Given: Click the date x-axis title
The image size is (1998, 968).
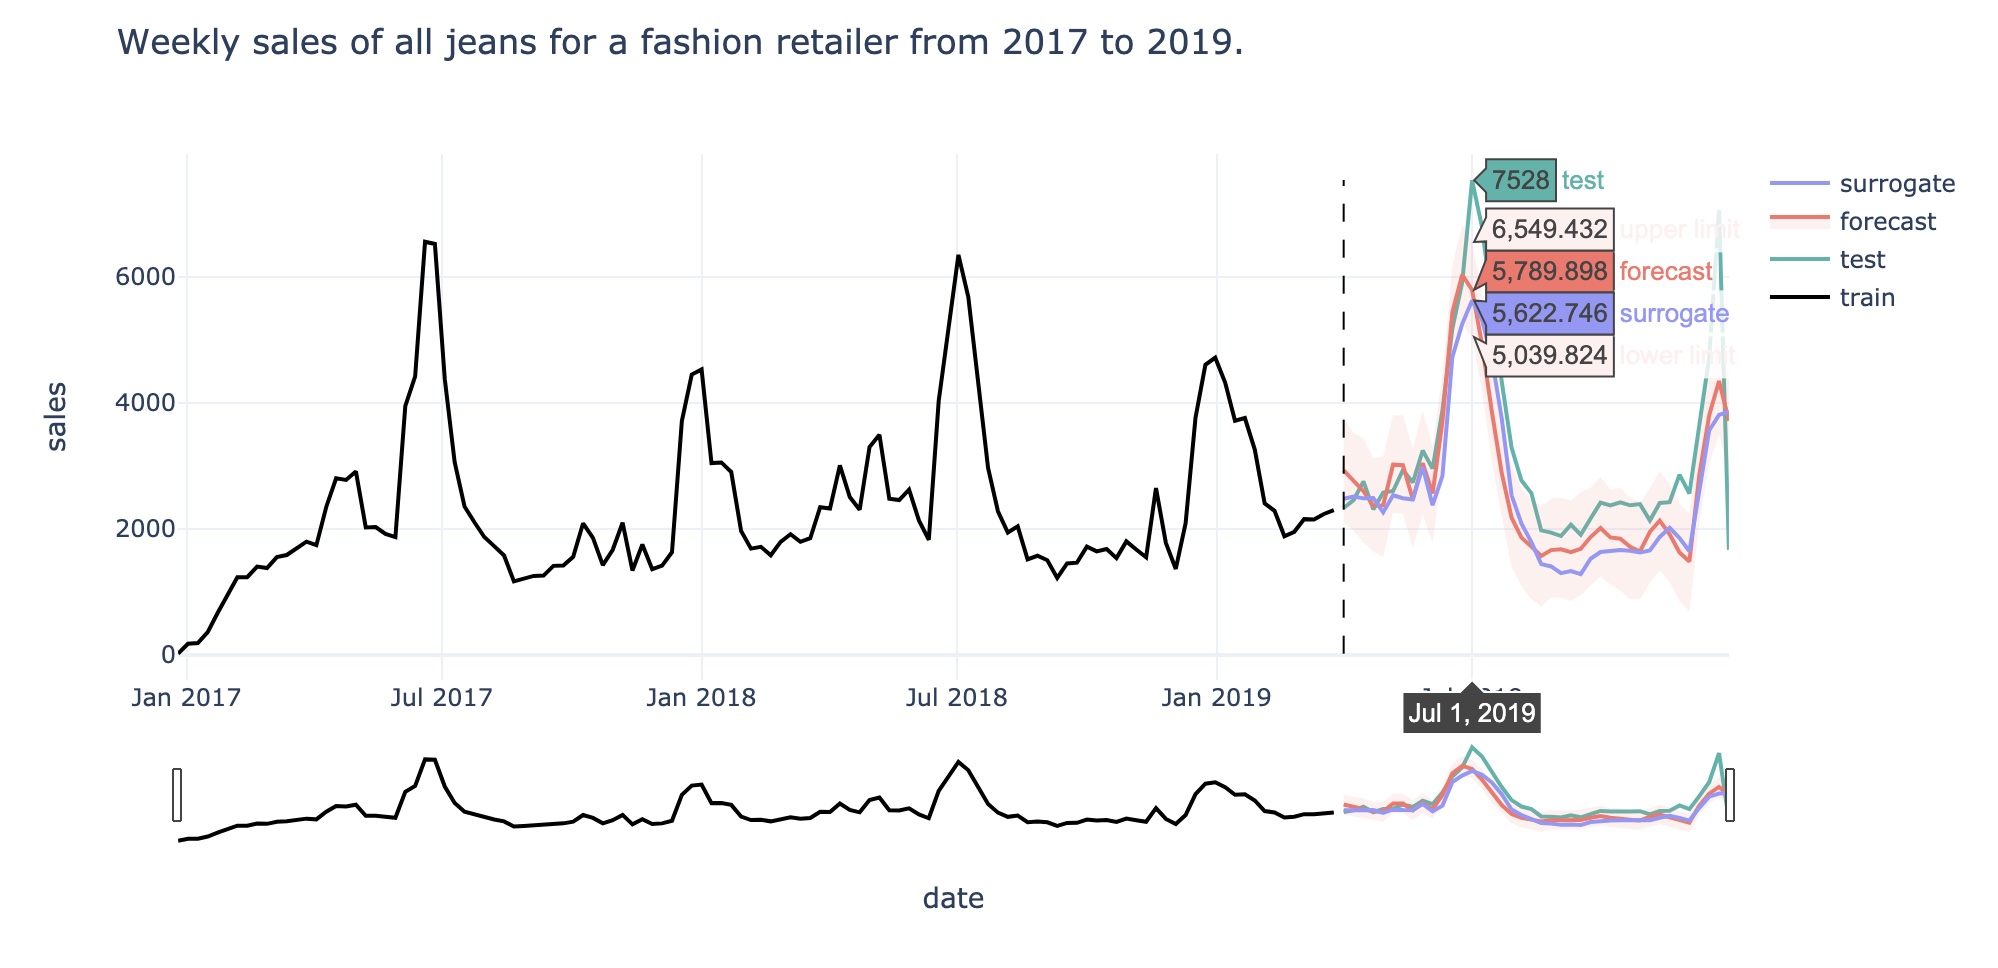Looking at the screenshot, I should pos(952,899).
